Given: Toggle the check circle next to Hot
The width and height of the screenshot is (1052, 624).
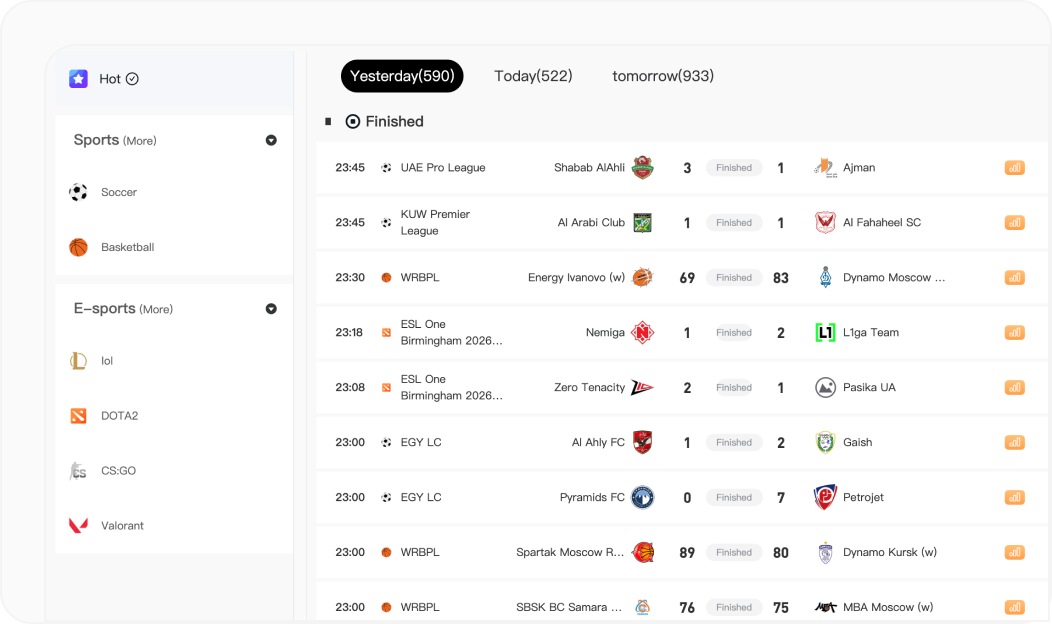Looking at the screenshot, I should 132,79.
